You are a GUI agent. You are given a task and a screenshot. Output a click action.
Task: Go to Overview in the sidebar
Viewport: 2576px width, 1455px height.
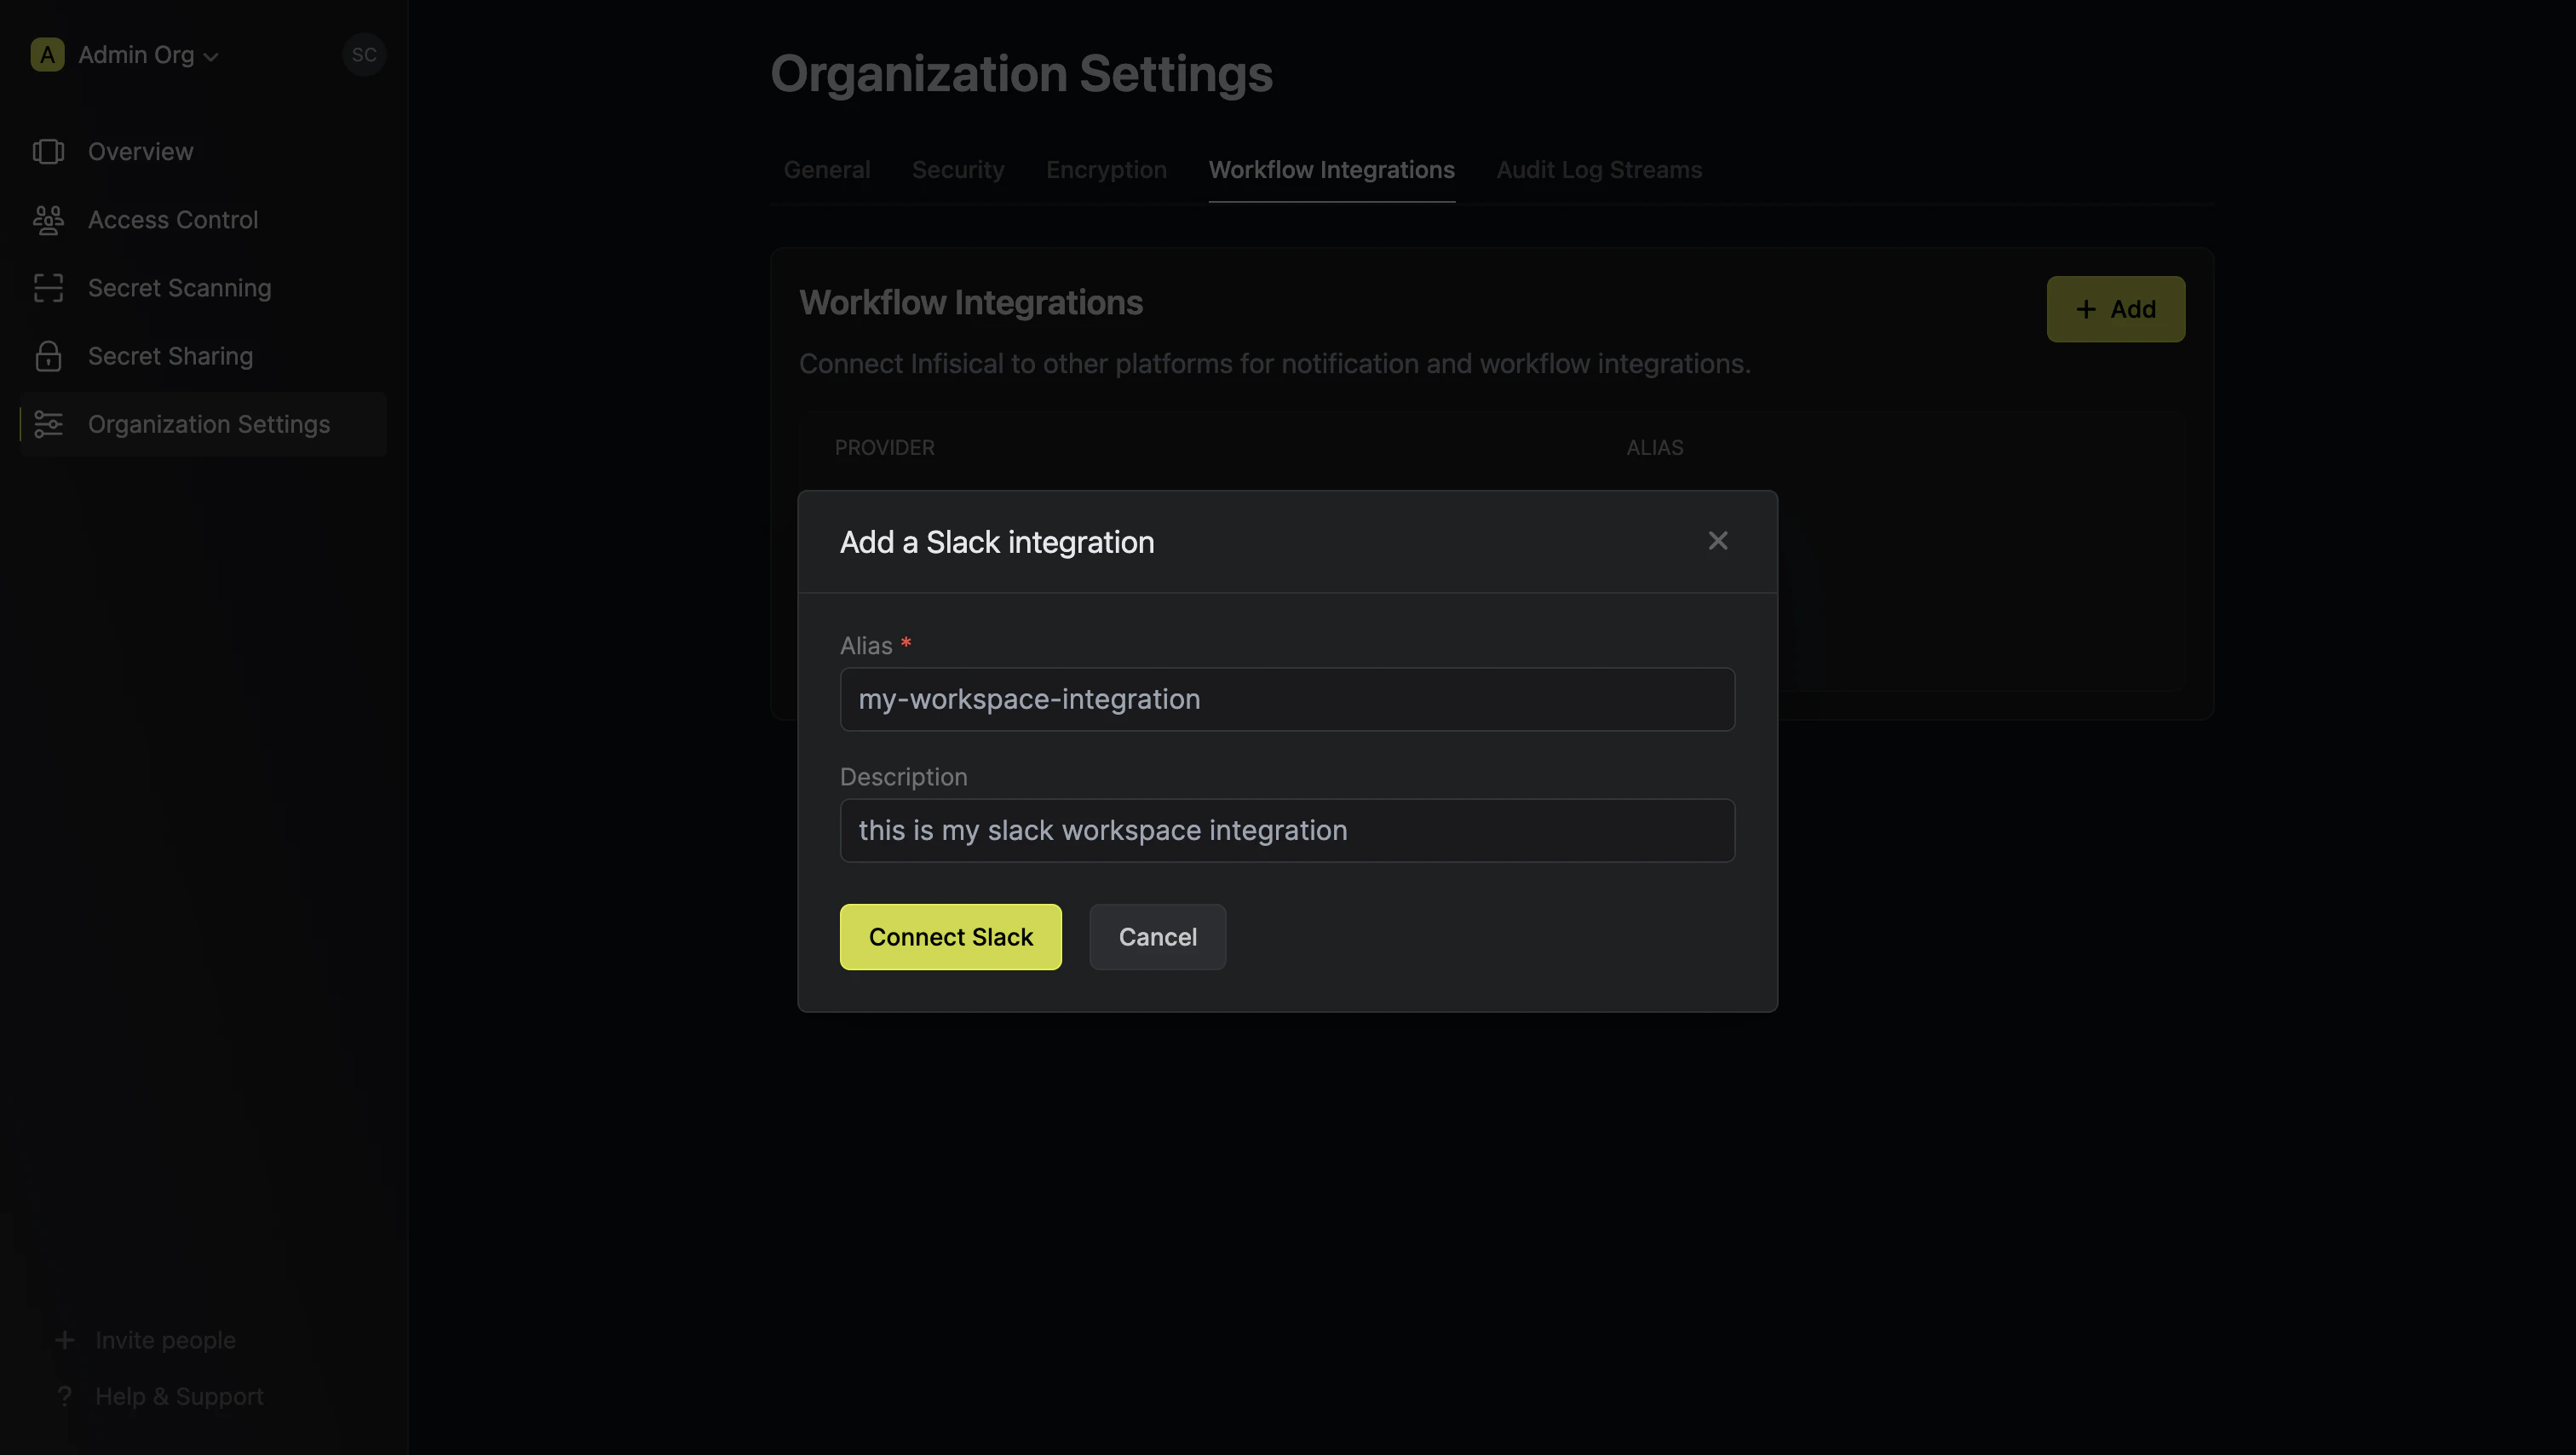[x=203, y=151]
